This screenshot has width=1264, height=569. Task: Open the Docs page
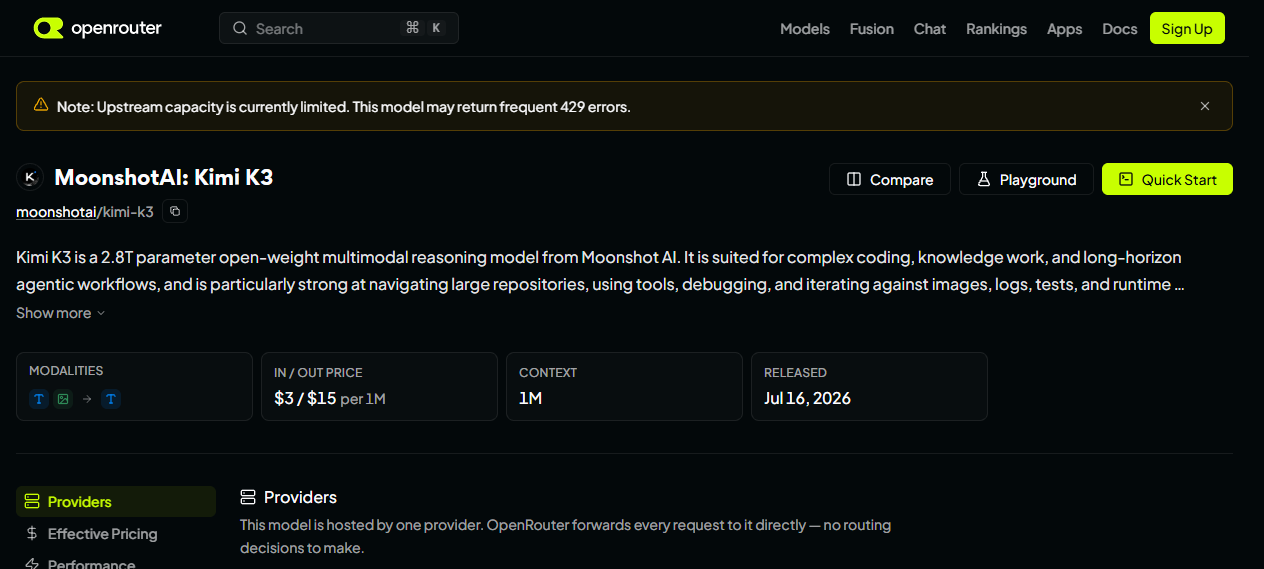[x=1120, y=29]
